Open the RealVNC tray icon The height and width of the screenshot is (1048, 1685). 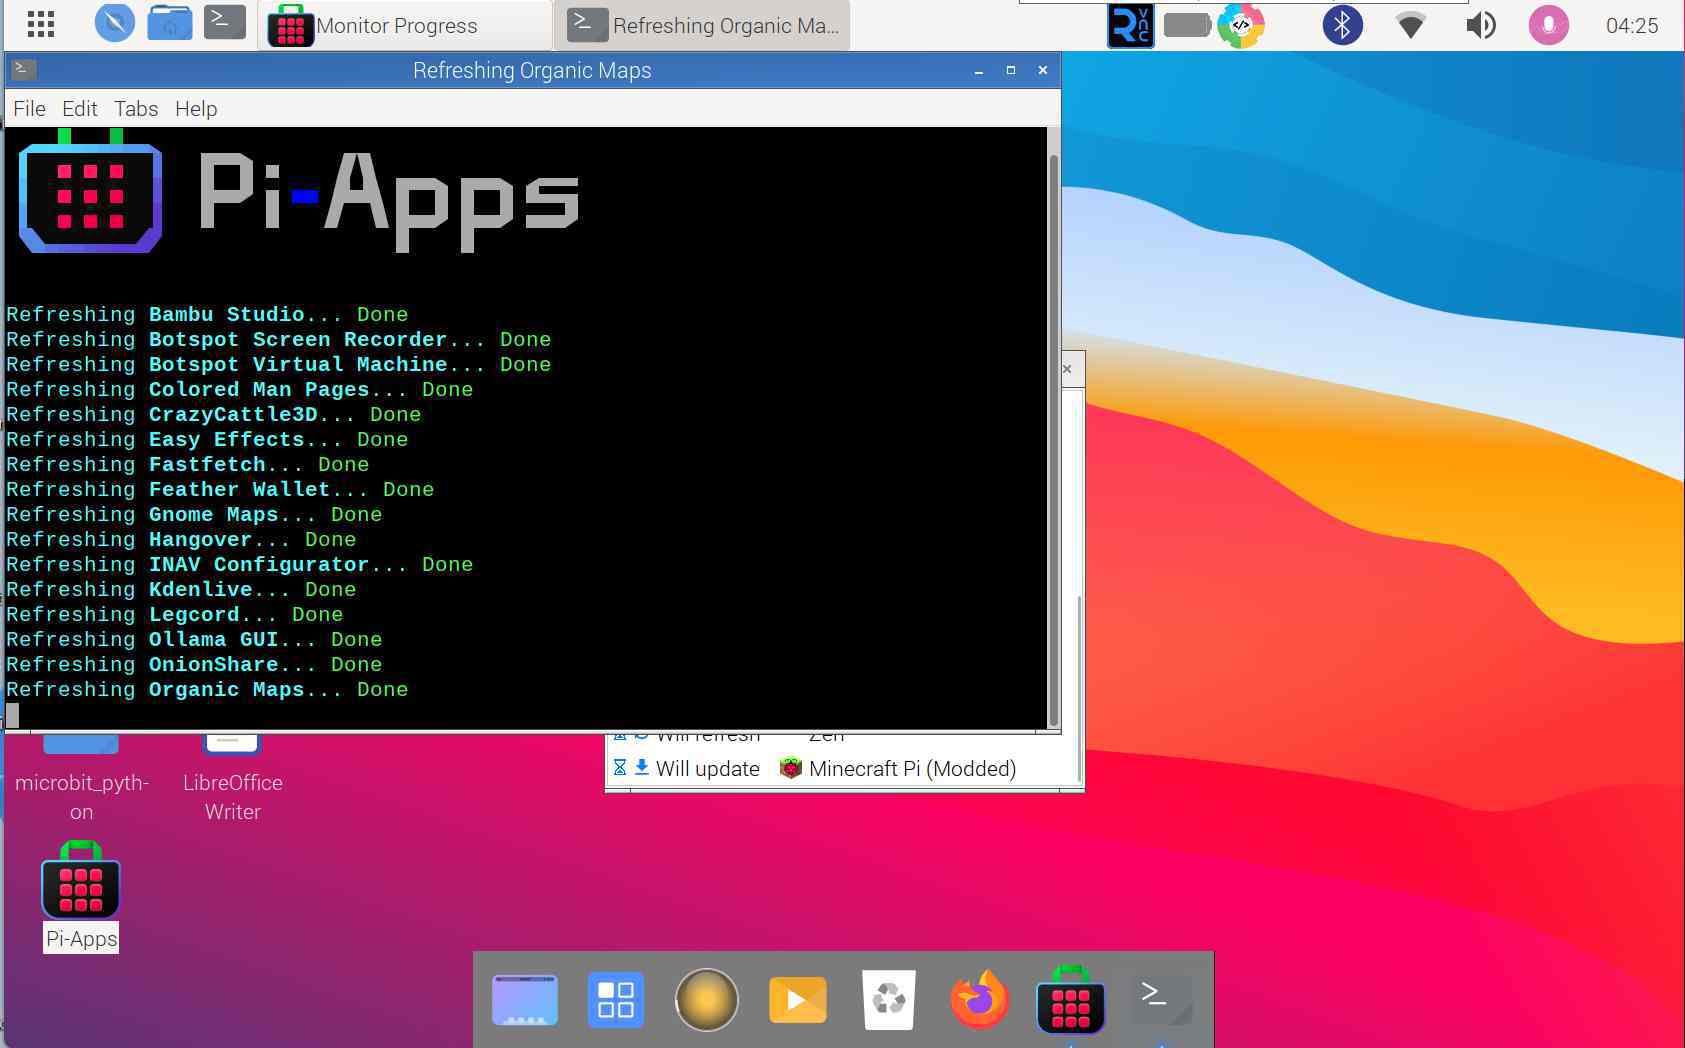(1130, 25)
